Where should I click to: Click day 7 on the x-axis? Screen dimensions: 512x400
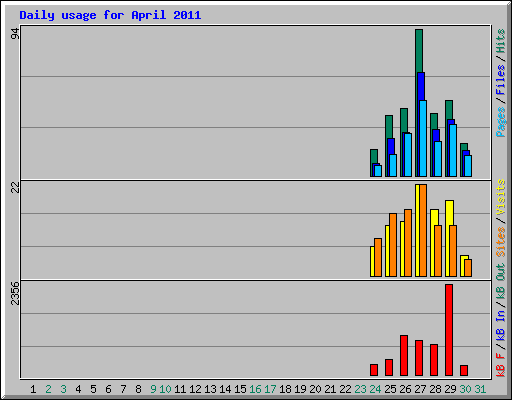[123, 389]
